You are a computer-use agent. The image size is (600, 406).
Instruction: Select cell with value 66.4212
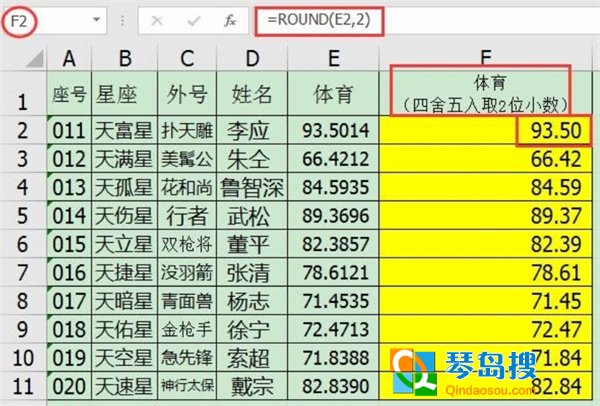[333, 158]
